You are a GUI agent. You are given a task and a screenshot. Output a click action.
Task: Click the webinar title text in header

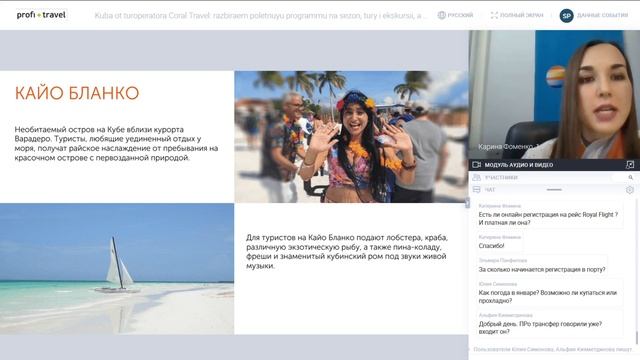(x=261, y=16)
